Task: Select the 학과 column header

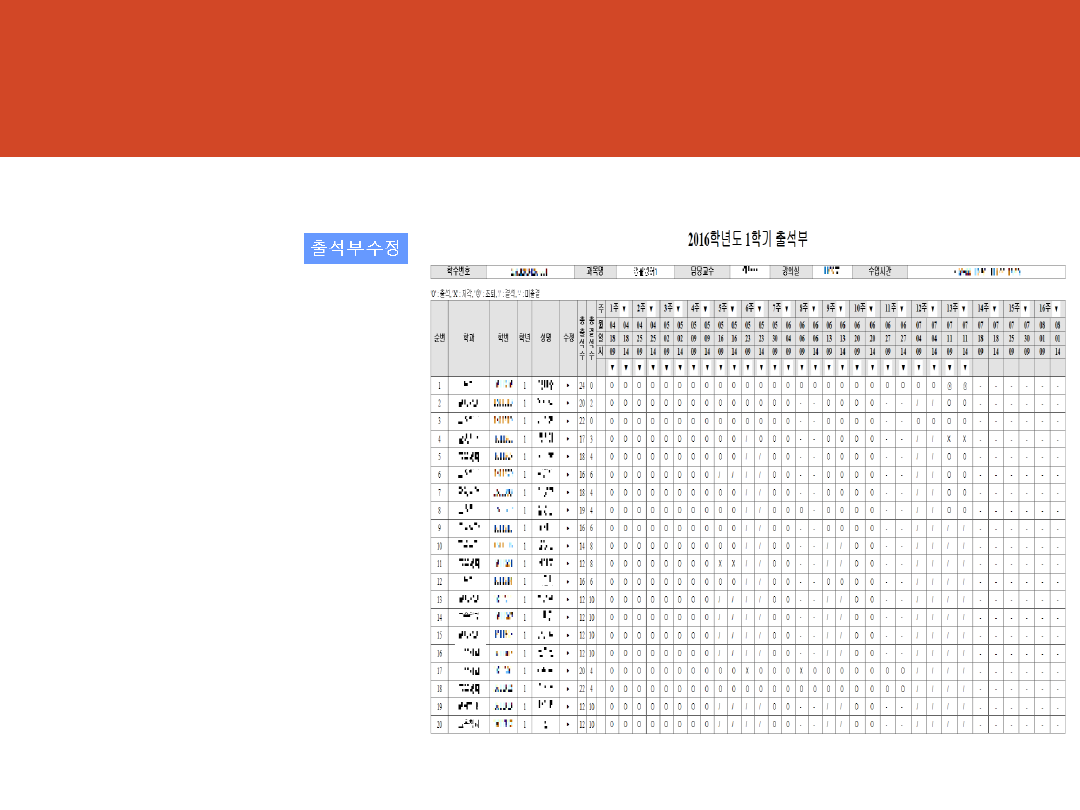Action: pyautogui.click(x=468, y=338)
